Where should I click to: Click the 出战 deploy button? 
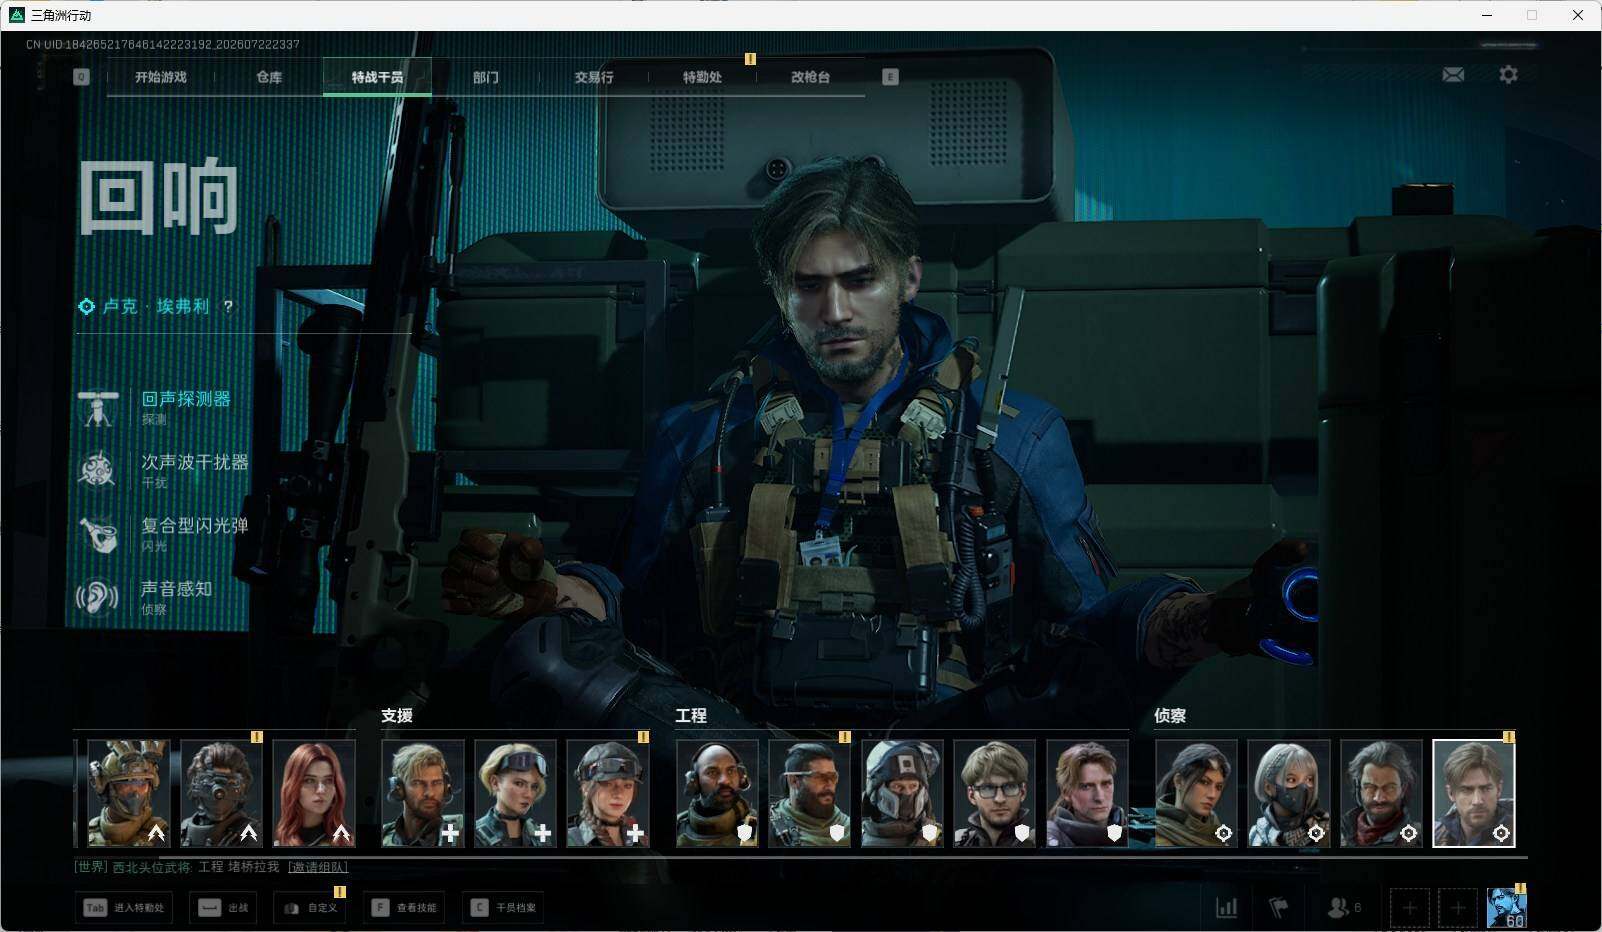coord(224,908)
